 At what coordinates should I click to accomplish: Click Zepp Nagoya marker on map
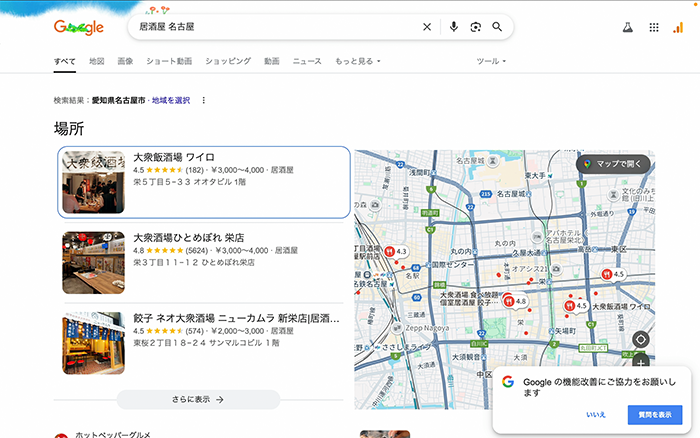click(396, 328)
